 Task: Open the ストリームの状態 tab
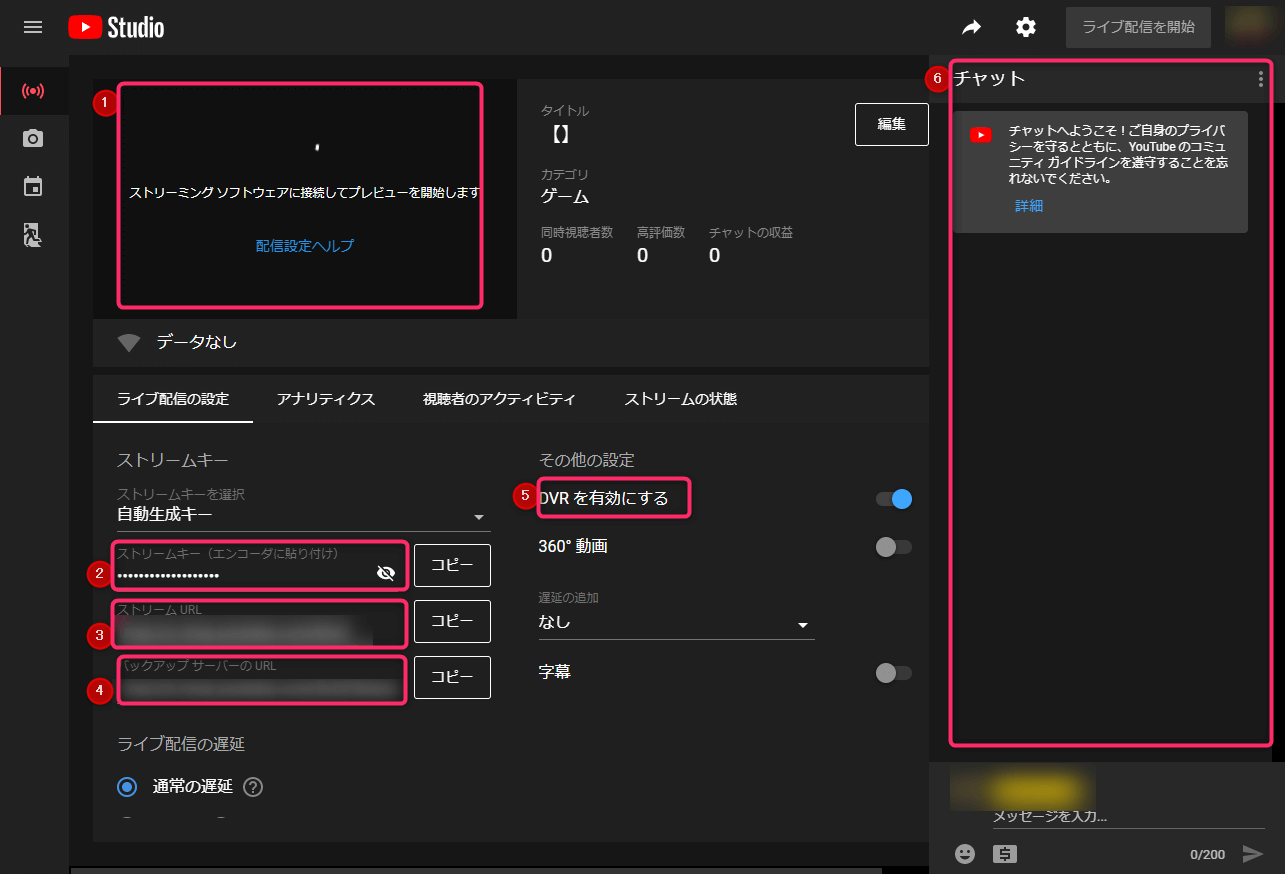tap(681, 399)
